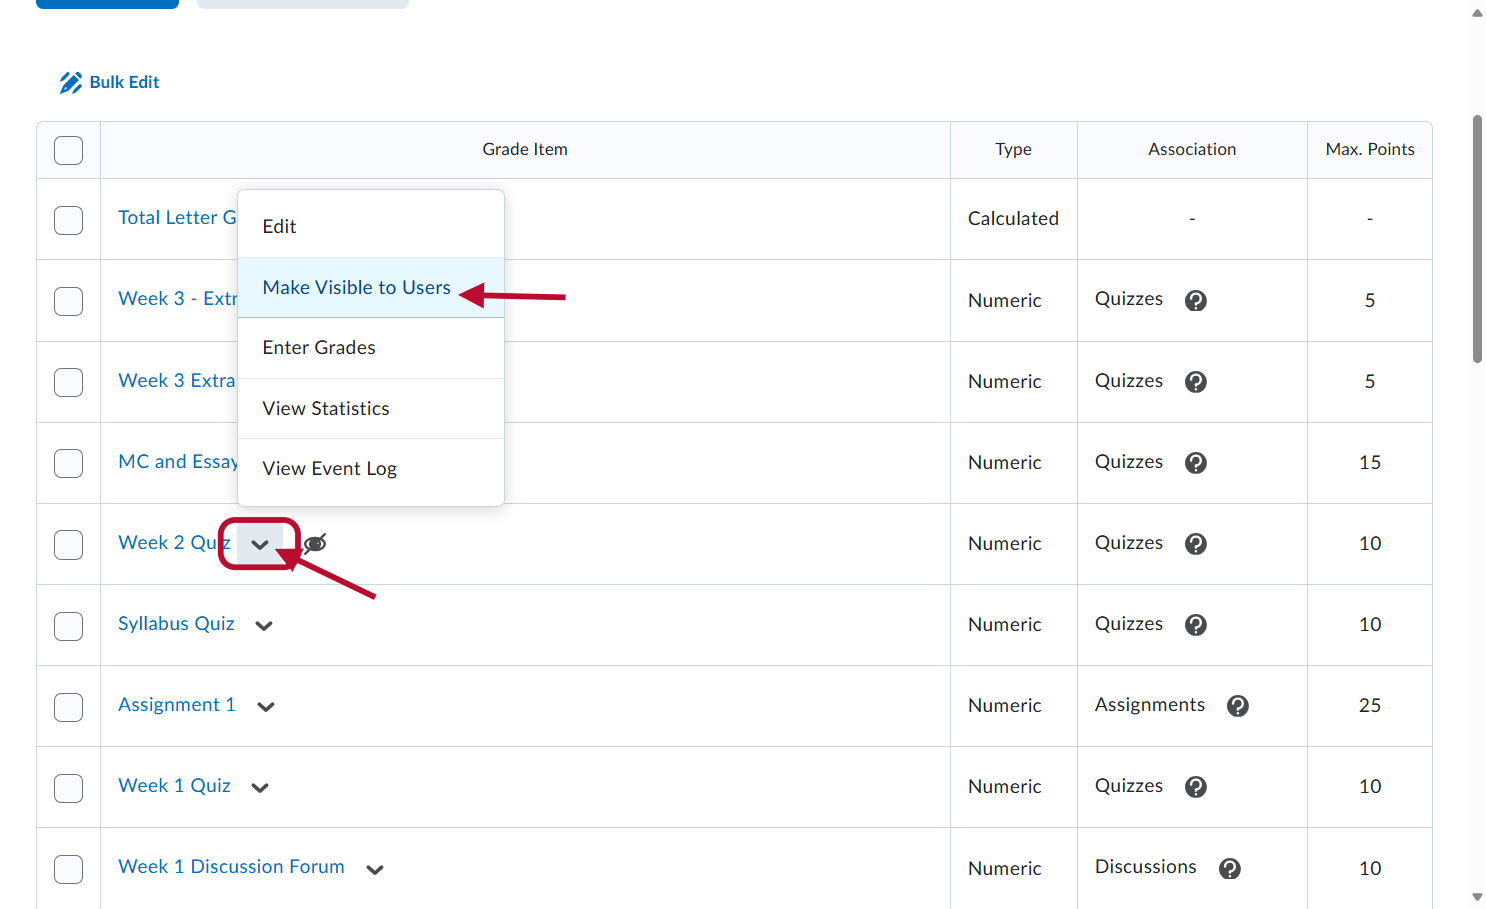This screenshot has width=1486, height=909.
Task: Open the association help icon for Week 3 - Extra row
Action: [x=1196, y=300]
